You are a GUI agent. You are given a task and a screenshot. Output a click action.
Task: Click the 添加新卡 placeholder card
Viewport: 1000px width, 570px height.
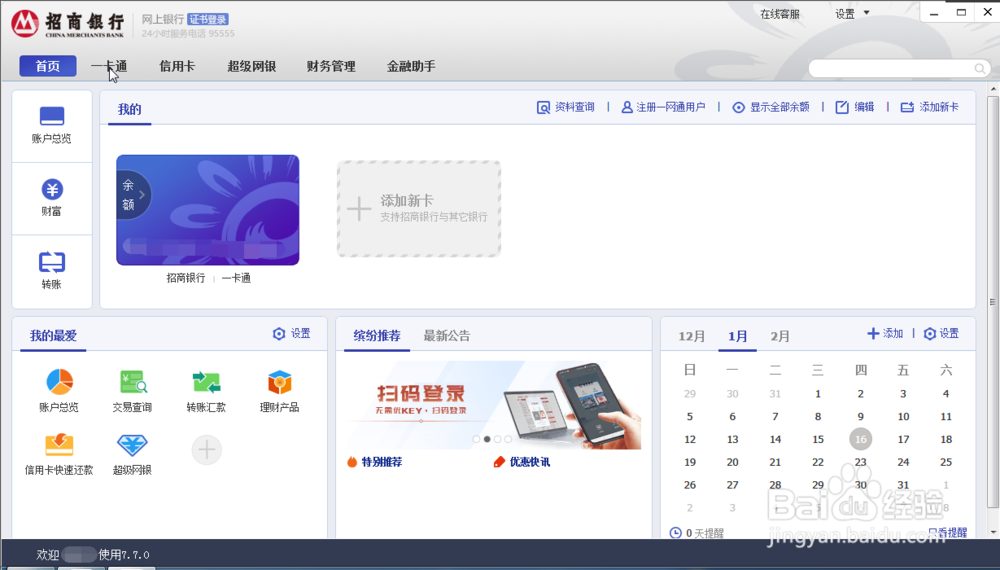419,208
